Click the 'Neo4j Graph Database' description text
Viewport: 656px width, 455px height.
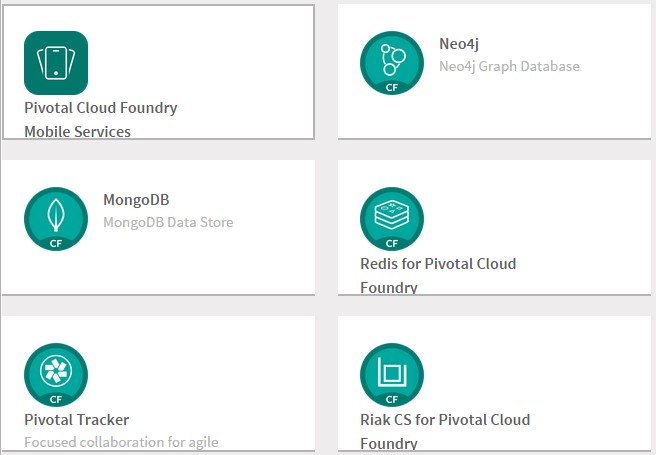pos(509,66)
